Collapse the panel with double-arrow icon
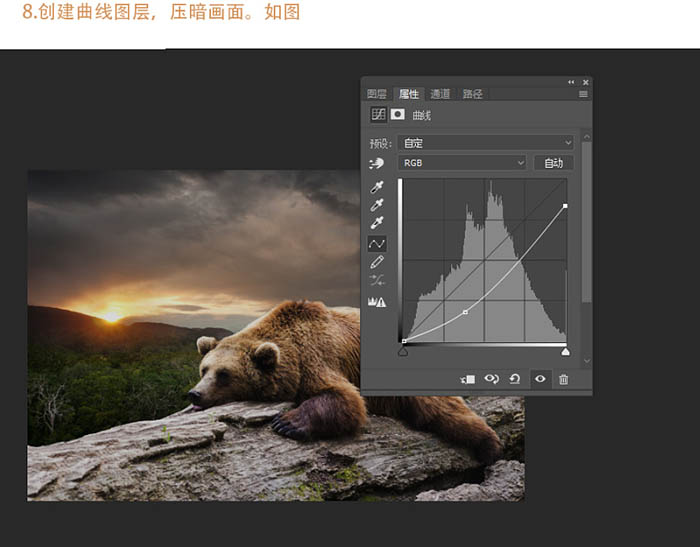The image size is (700, 547). [x=571, y=82]
